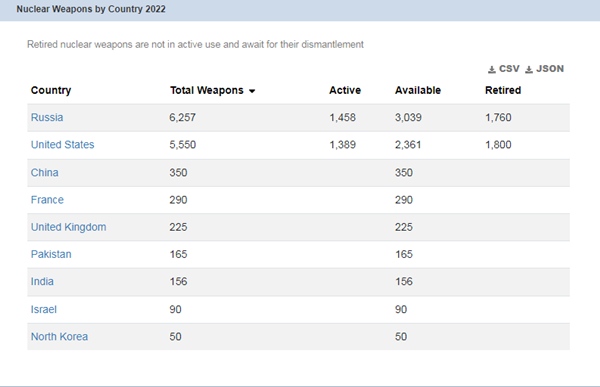
Task: Sort by the Country column header
Action: pyautogui.click(x=51, y=90)
